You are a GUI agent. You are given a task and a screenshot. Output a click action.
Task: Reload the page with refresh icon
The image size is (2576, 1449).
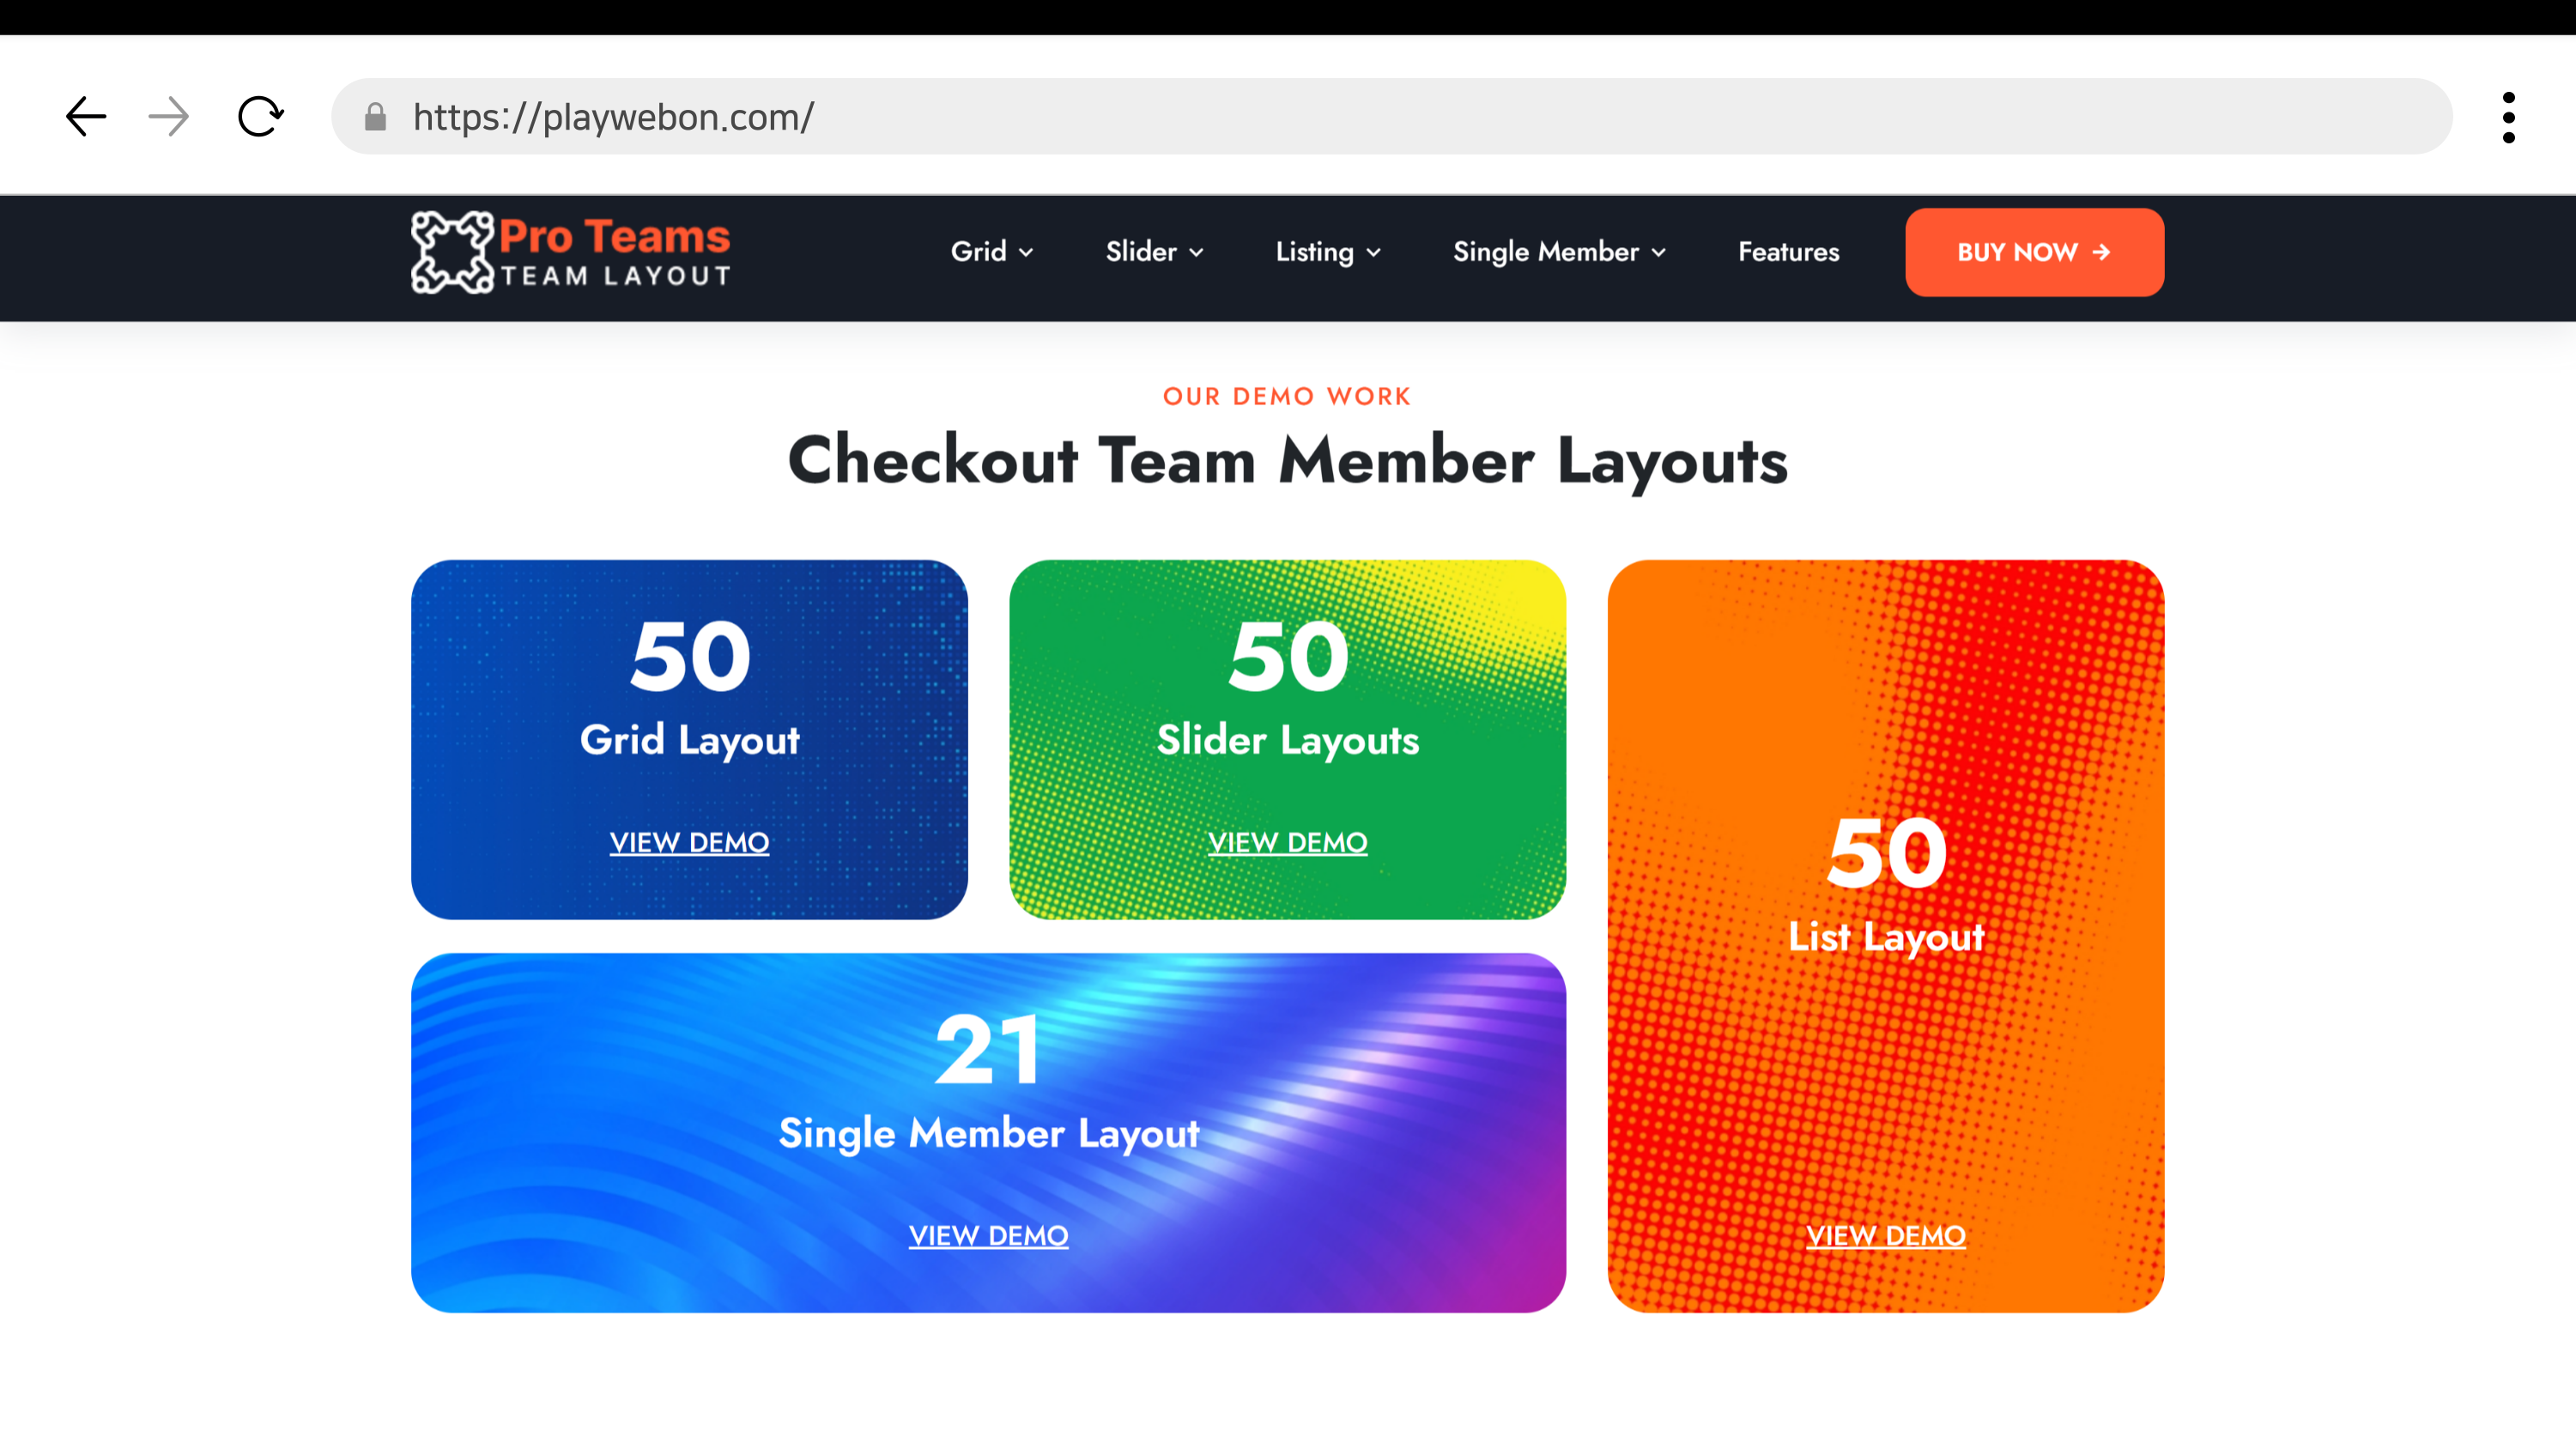tap(260, 117)
